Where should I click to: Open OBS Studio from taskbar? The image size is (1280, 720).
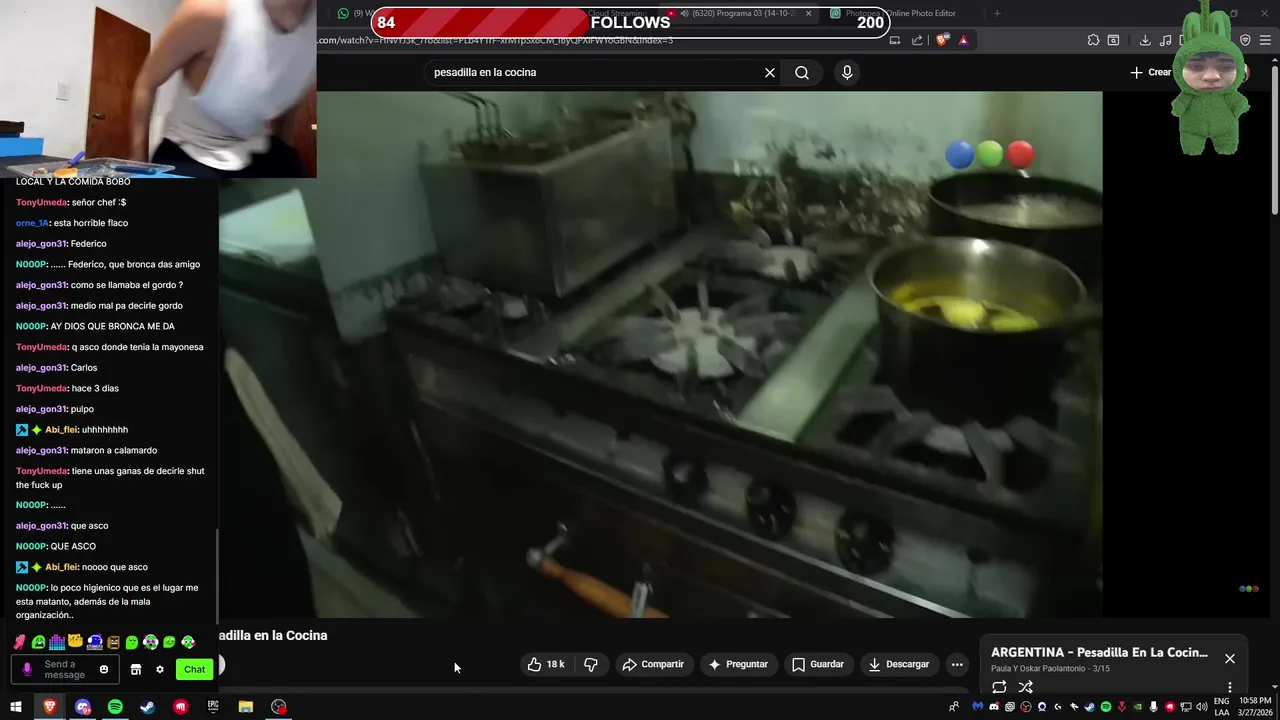279,707
